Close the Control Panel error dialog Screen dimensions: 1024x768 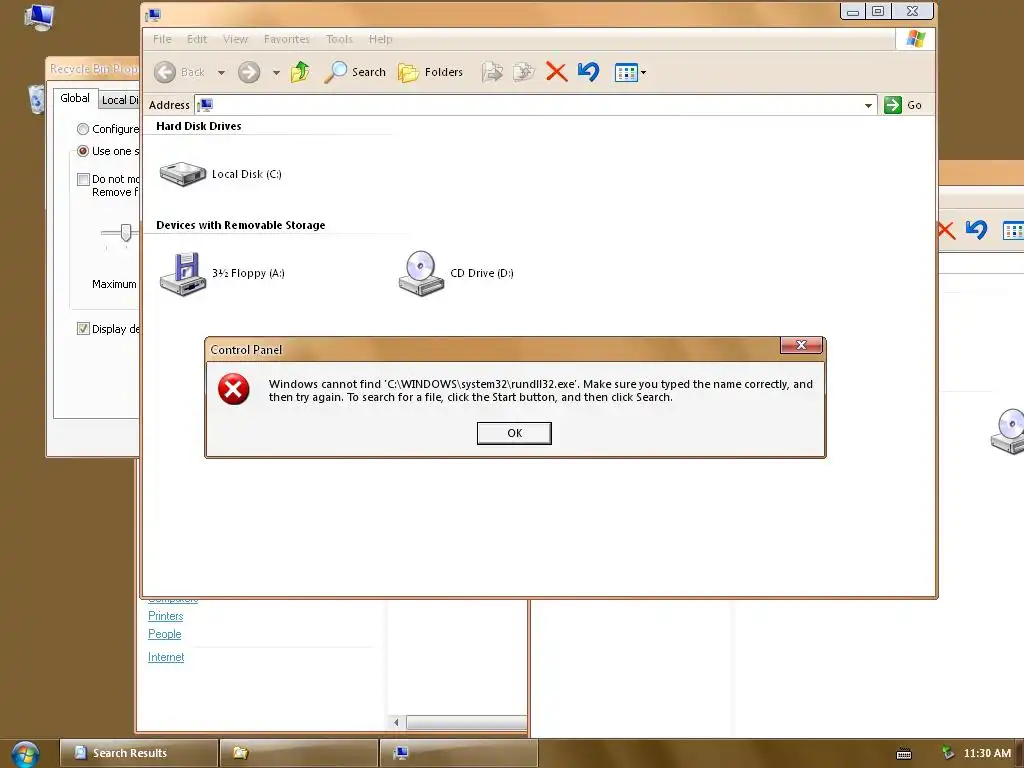(801, 345)
